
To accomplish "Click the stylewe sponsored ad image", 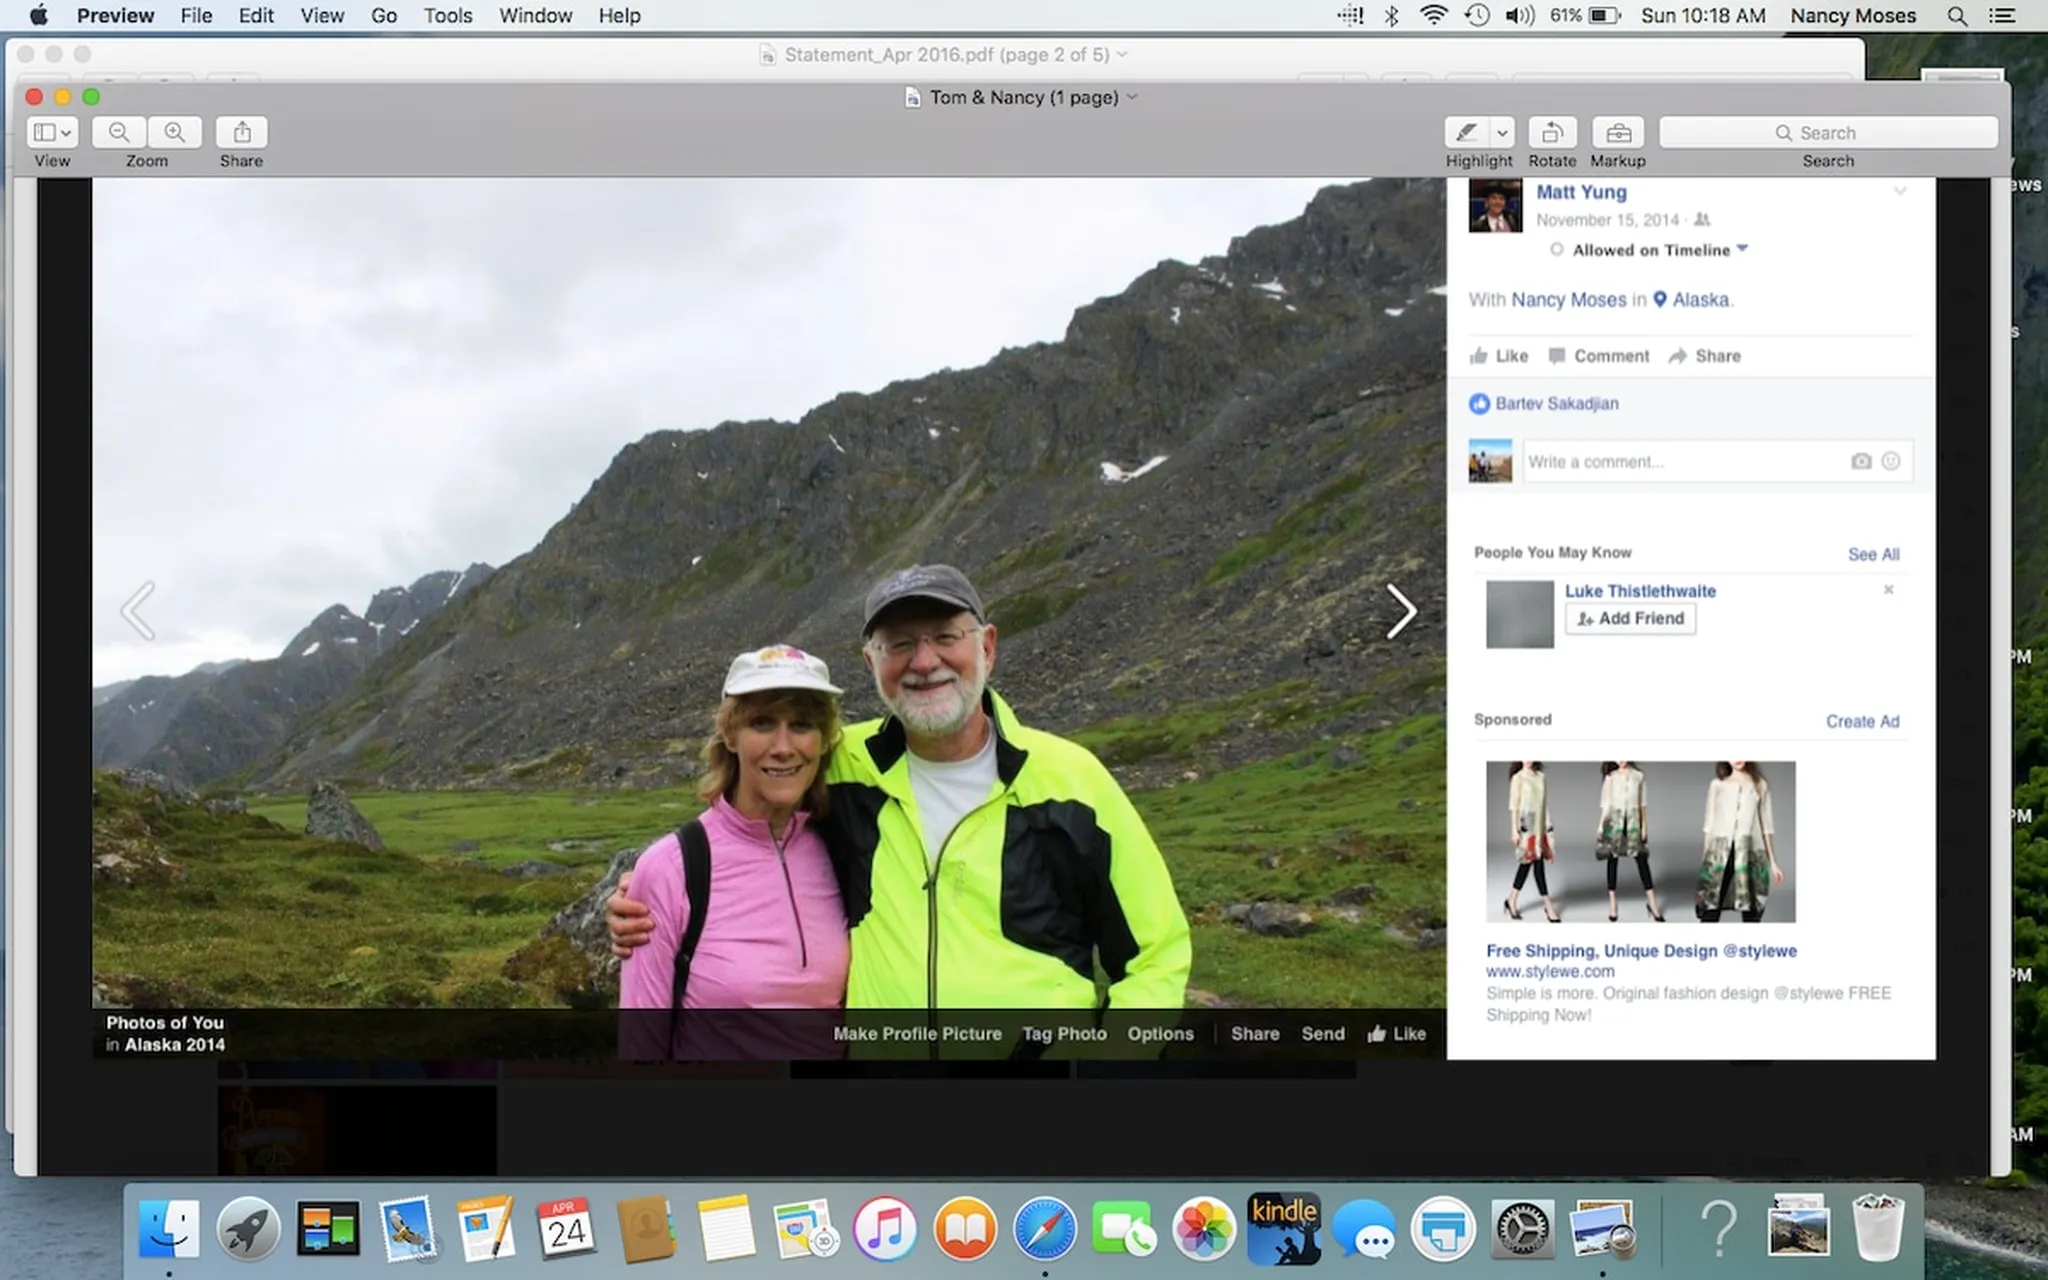I will pos(1640,841).
